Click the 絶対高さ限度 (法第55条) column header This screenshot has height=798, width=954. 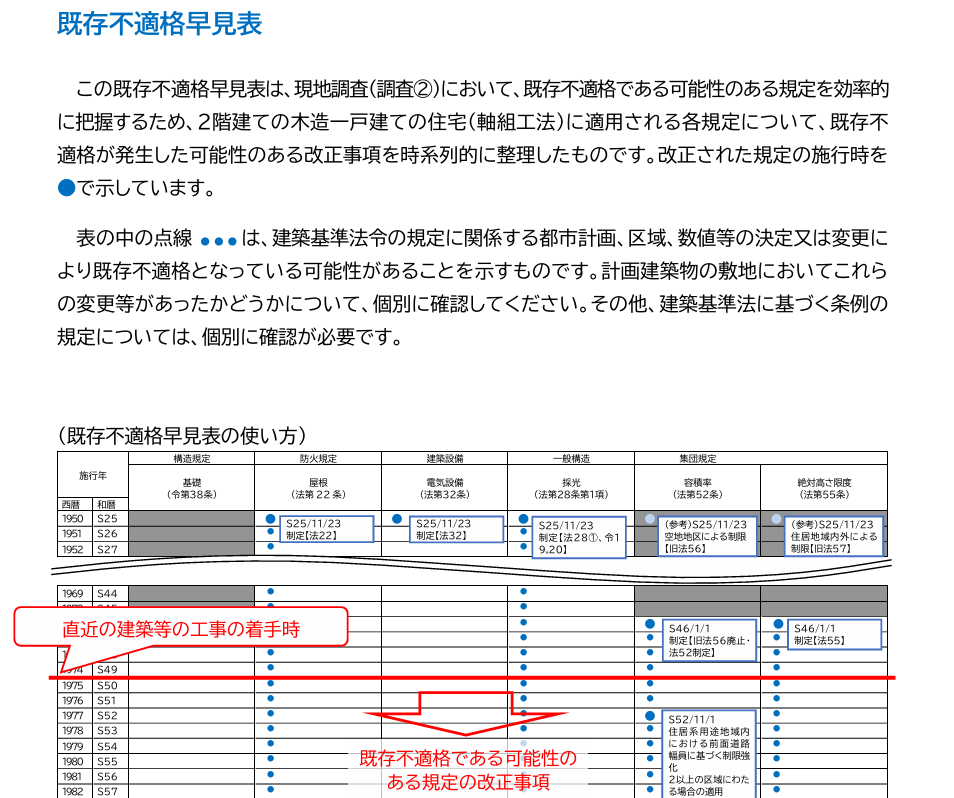coord(824,487)
